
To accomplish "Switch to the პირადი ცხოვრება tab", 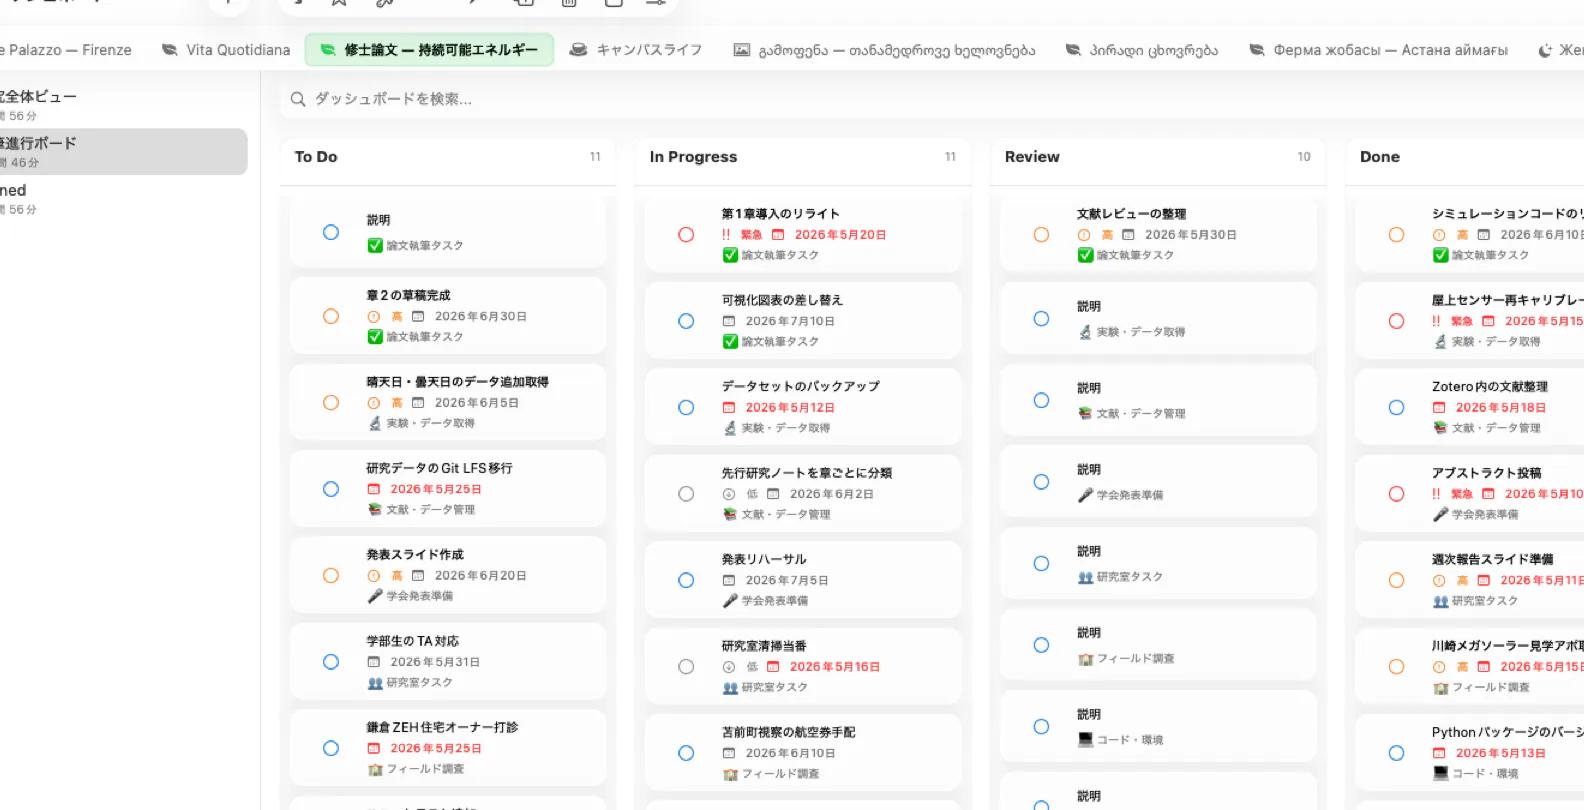I will [x=1142, y=49].
